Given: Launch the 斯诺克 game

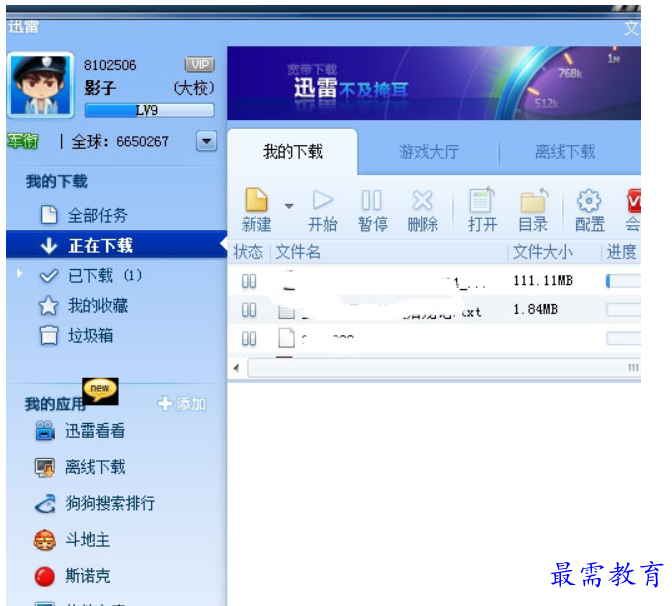Looking at the screenshot, I should pyautogui.click(x=87, y=576).
